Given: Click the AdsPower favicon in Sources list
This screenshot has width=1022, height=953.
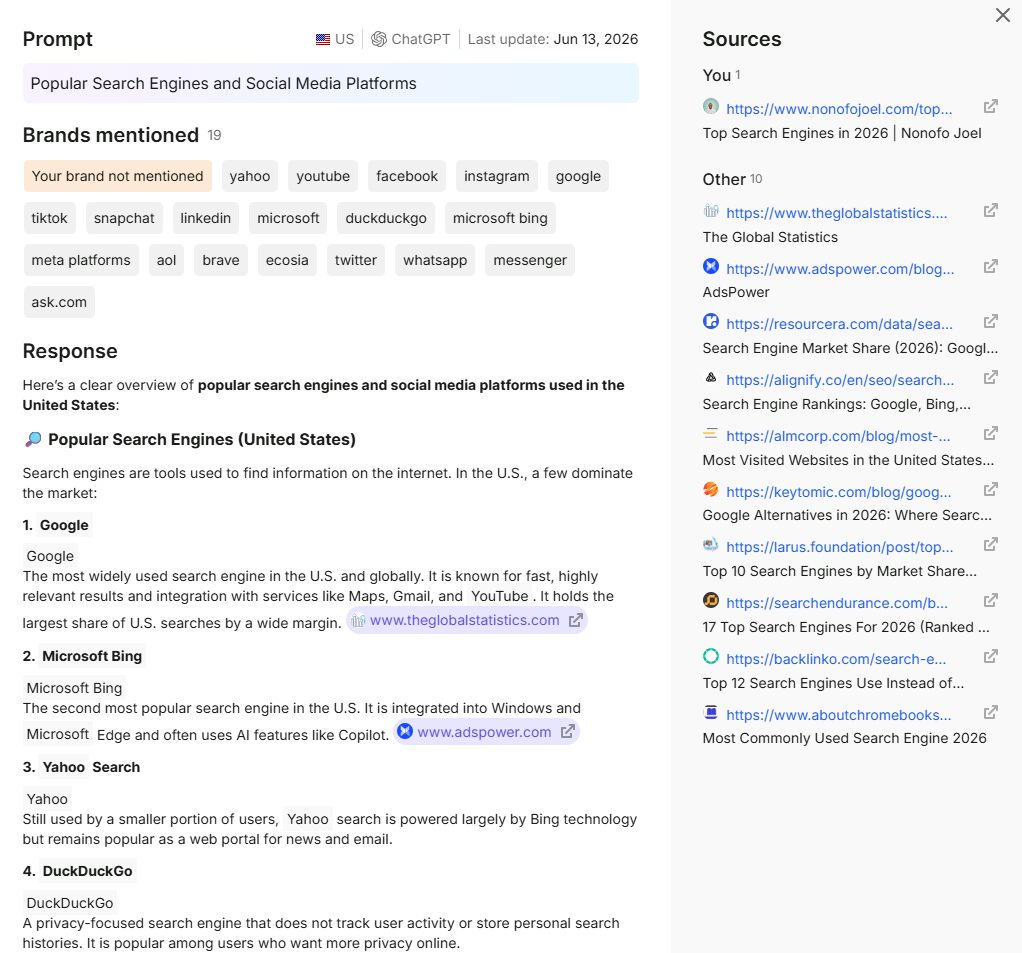Looking at the screenshot, I should [711, 266].
